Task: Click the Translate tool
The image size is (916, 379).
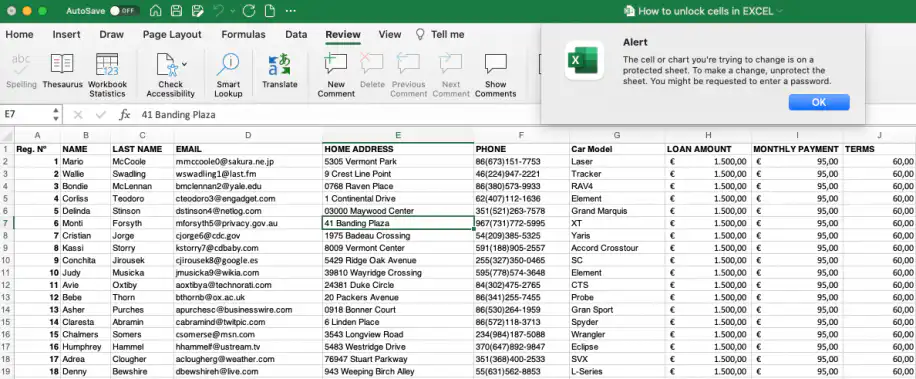Action: click(279, 71)
